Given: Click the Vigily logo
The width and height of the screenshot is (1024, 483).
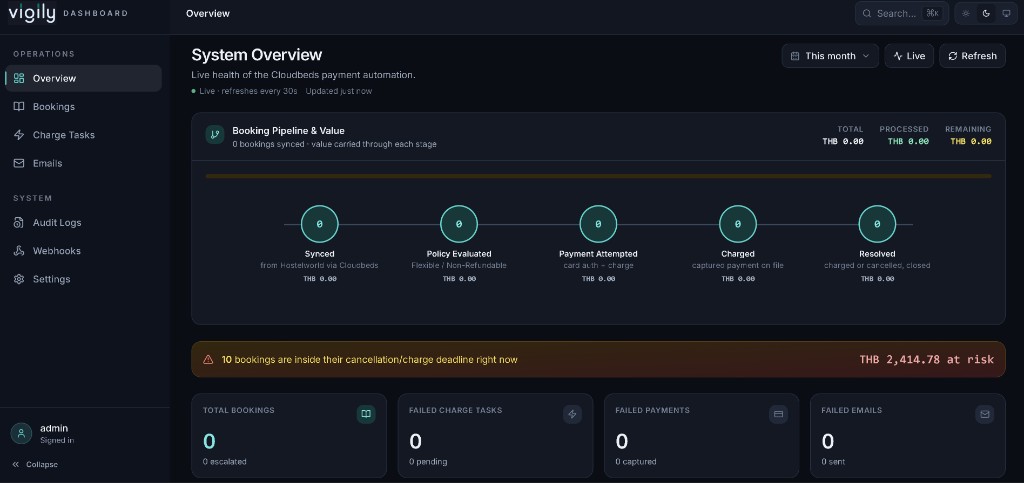Looking at the screenshot, I should point(32,12).
